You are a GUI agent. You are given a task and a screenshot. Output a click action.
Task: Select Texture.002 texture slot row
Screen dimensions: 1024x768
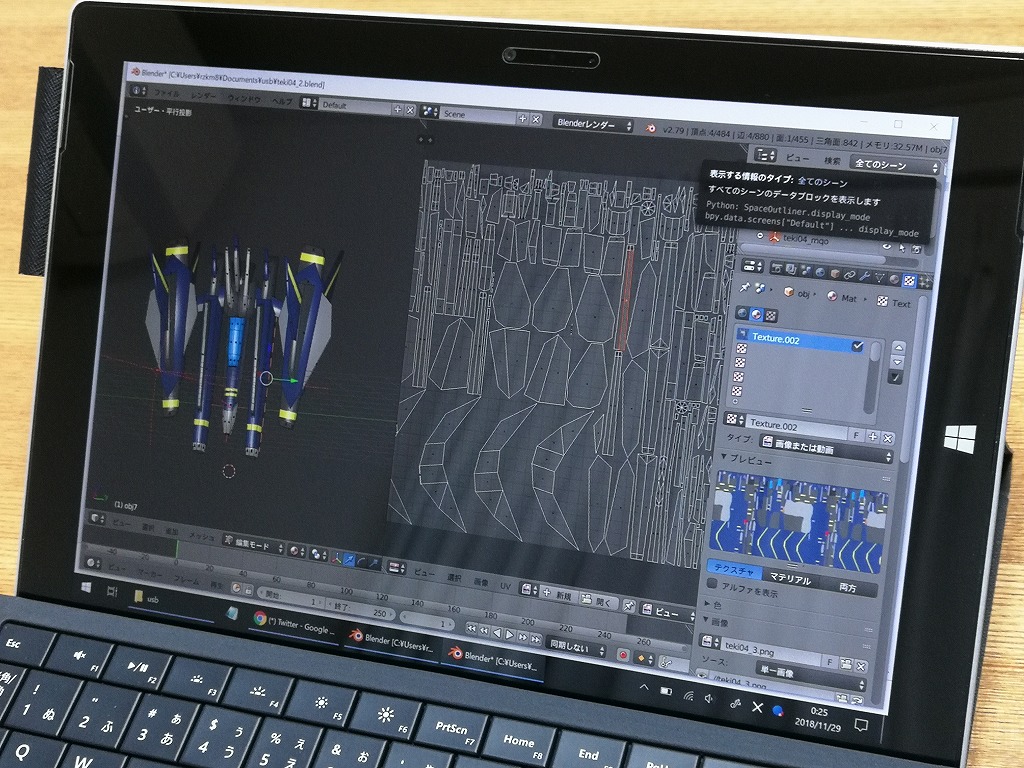pos(800,340)
